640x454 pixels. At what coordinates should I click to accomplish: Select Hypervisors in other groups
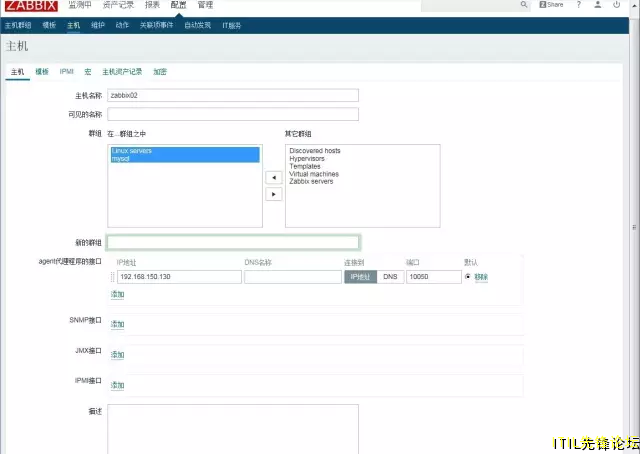pyautogui.click(x=307, y=158)
